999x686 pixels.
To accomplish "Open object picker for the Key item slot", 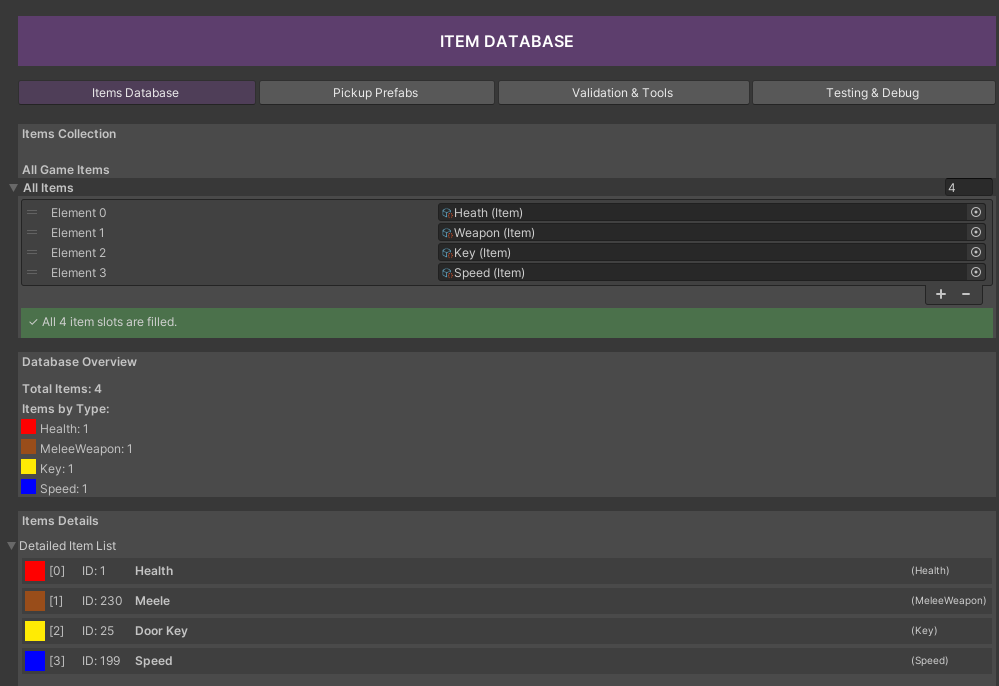I will coord(975,252).
